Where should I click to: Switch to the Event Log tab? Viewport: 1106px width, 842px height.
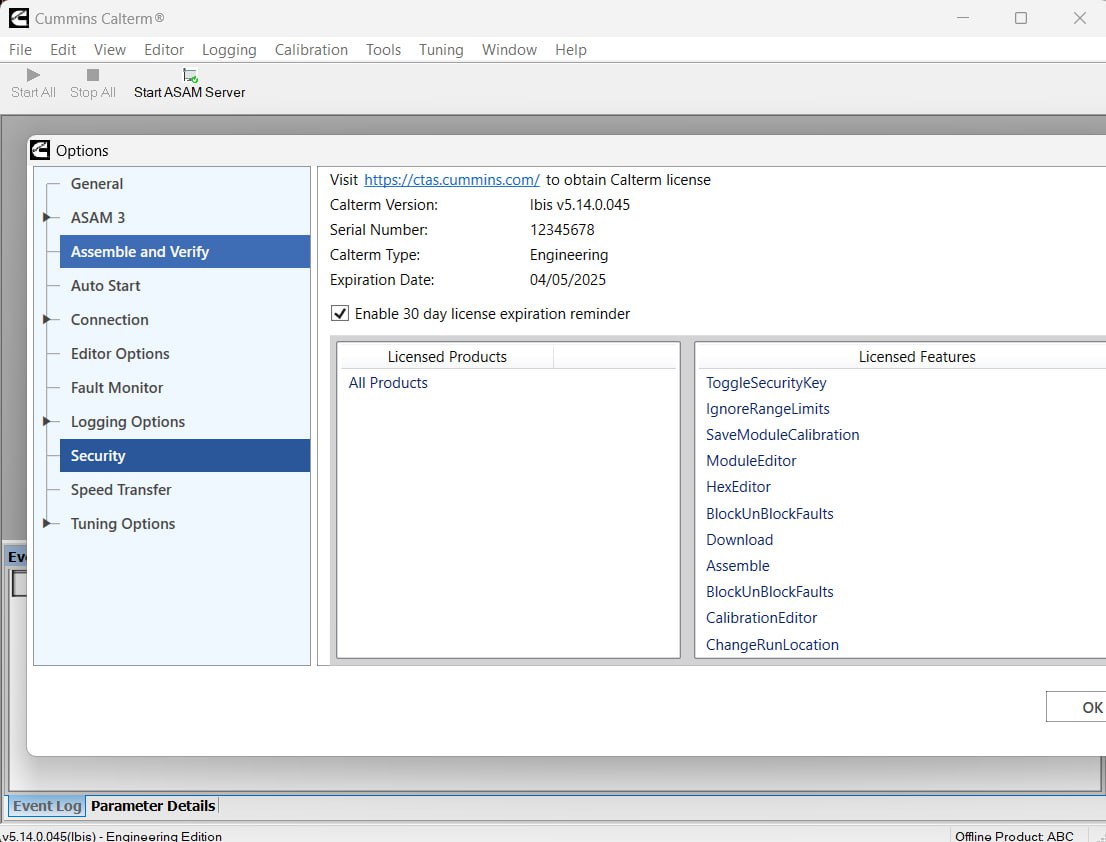tap(47, 805)
